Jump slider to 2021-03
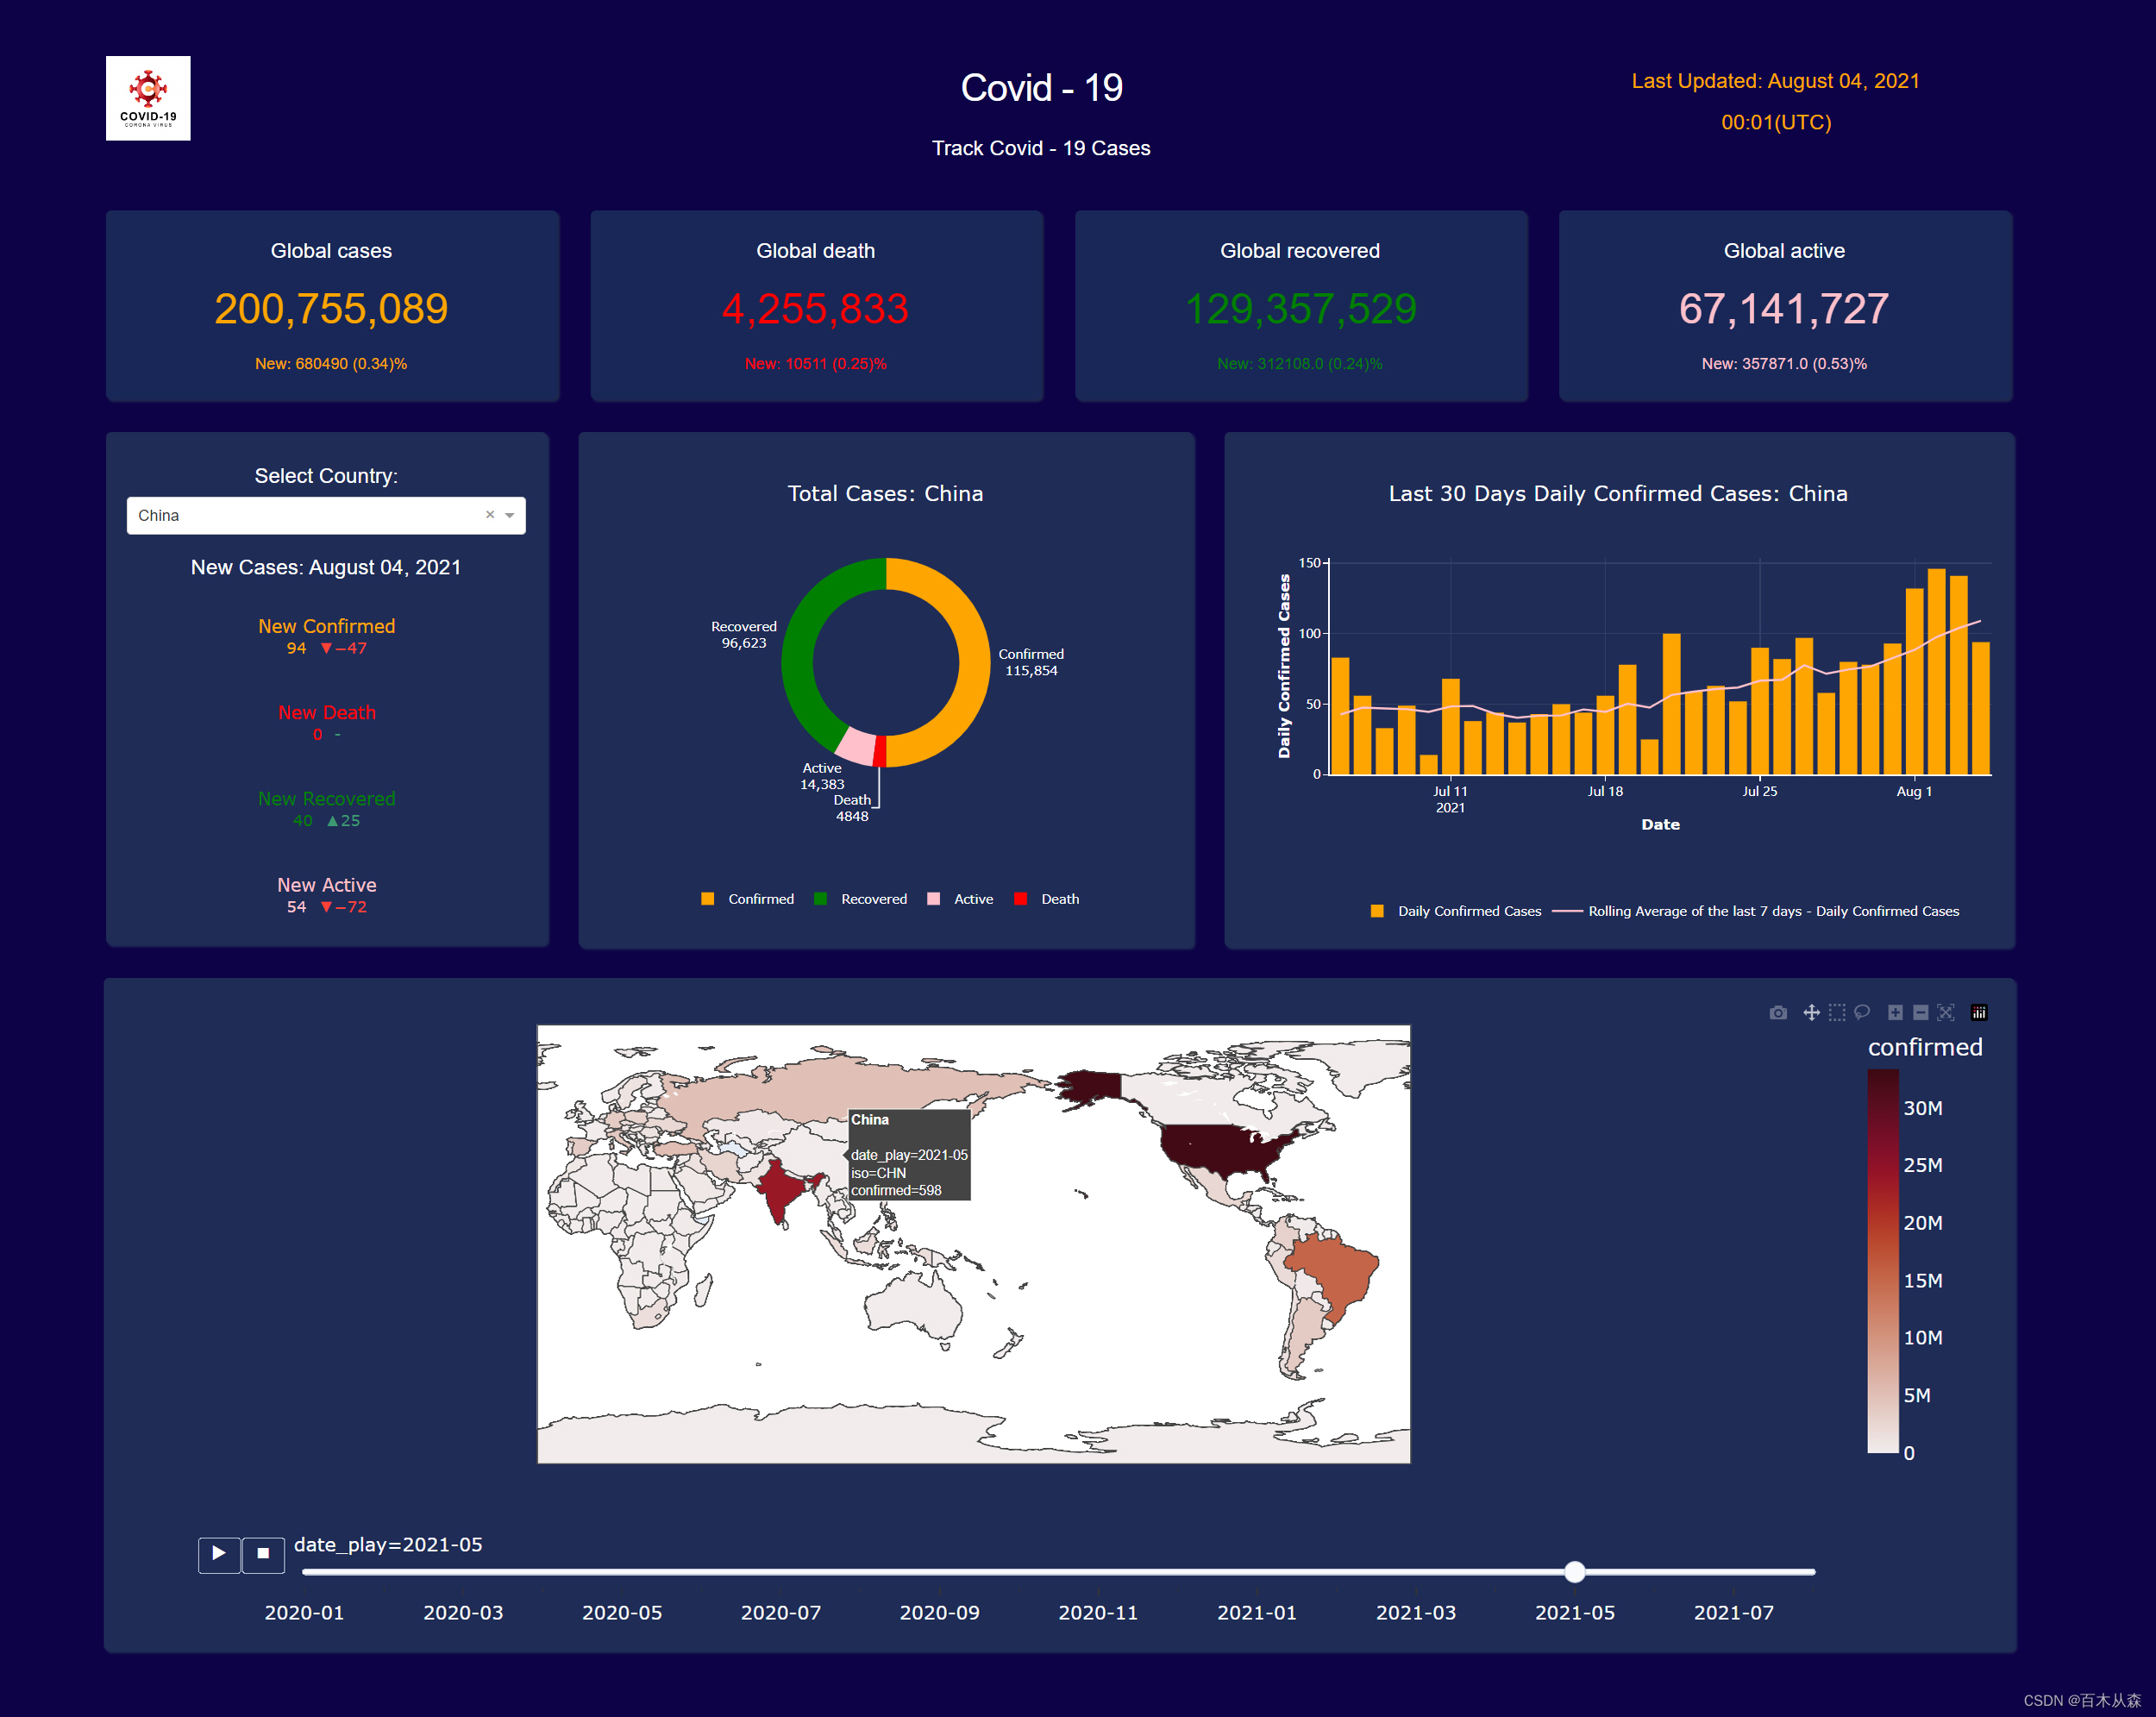The image size is (2156, 1717). click(x=1416, y=1611)
